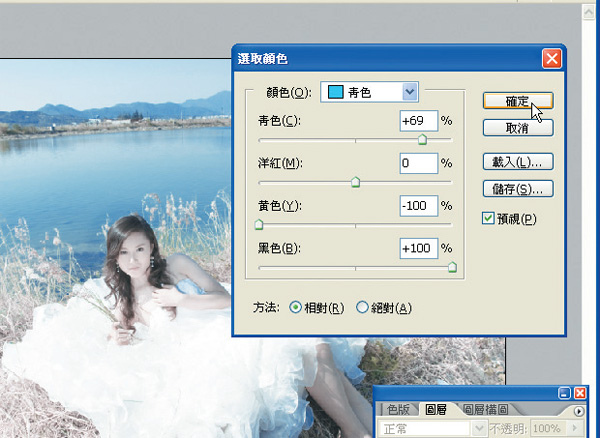Close the layers palette window

pos(580,393)
